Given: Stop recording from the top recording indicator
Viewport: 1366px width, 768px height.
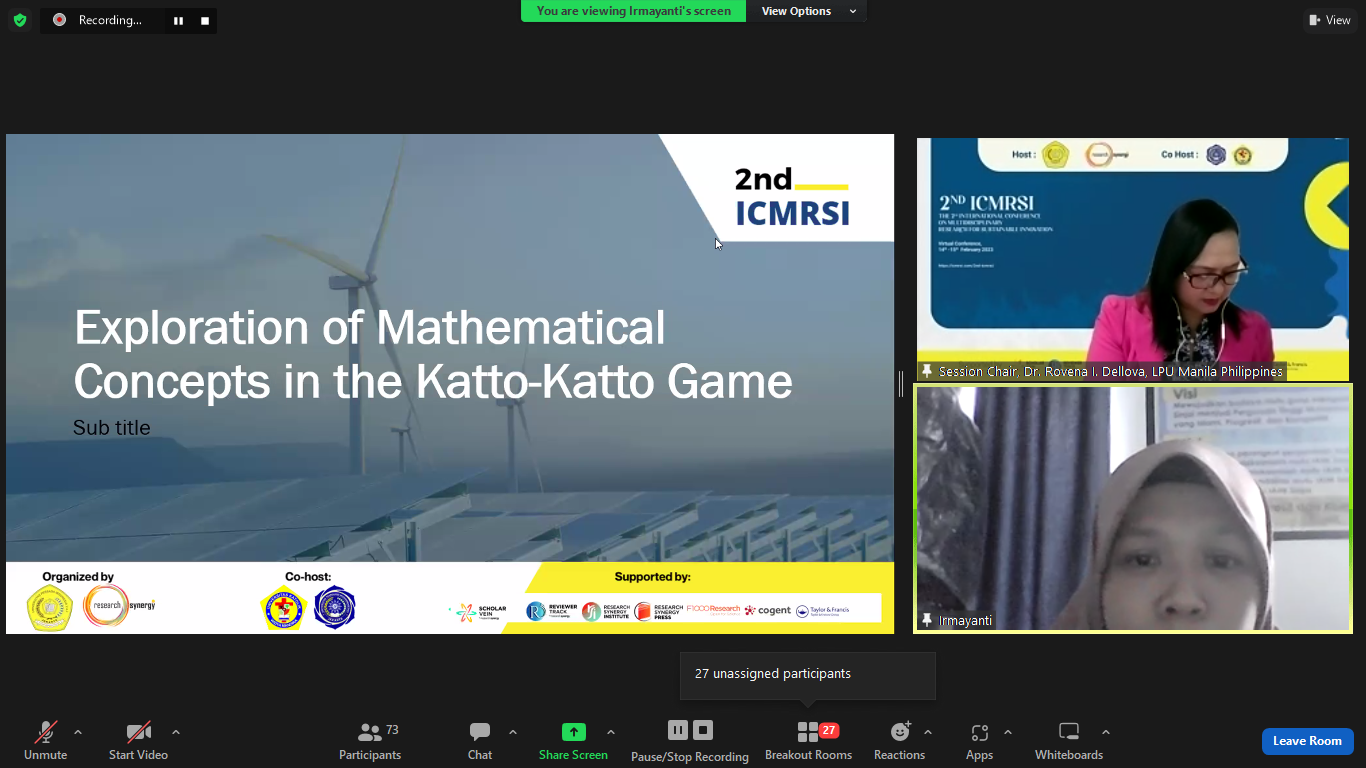Looking at the screenshot, I should click(204, 20).
